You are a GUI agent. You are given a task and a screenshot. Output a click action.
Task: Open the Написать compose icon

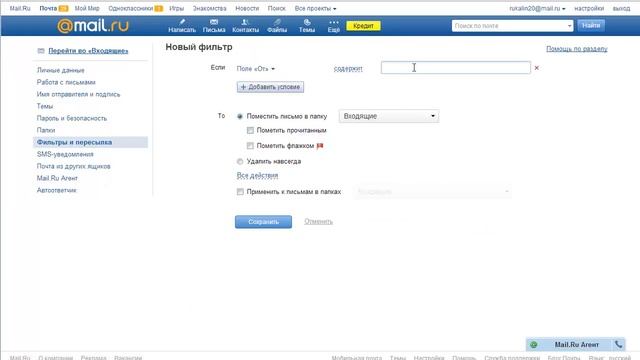click(x=182, y=22)
